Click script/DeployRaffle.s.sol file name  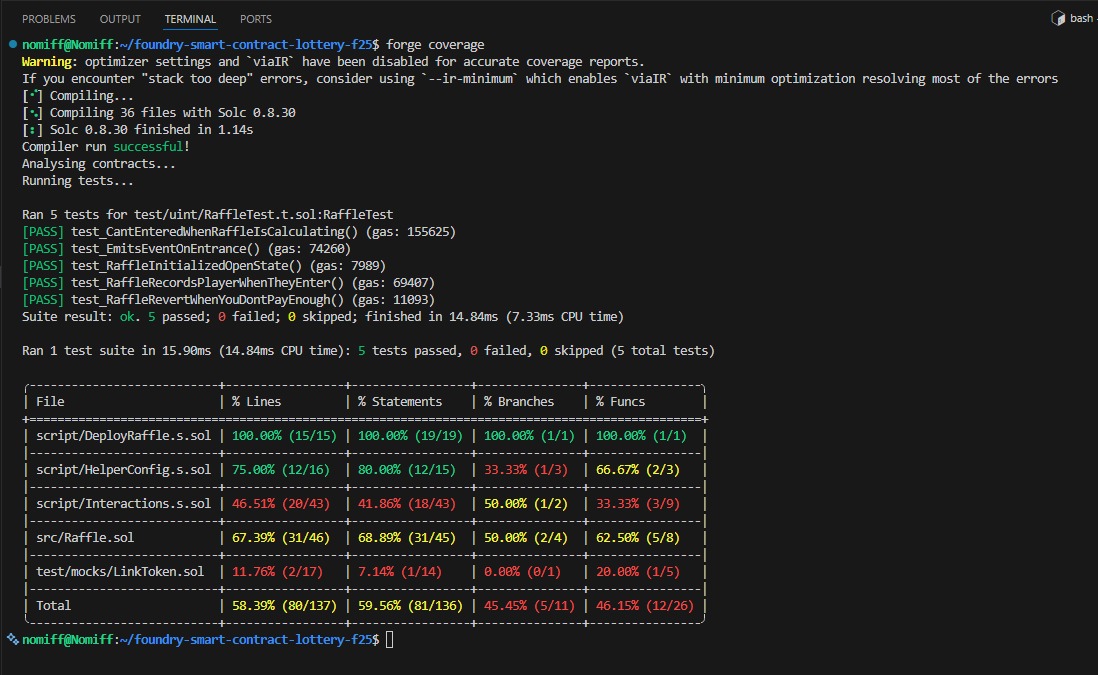123,436
